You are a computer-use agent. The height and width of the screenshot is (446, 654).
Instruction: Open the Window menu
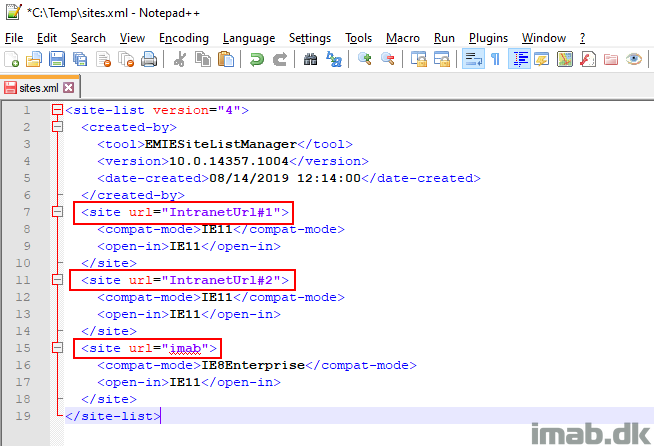[544, 38]
